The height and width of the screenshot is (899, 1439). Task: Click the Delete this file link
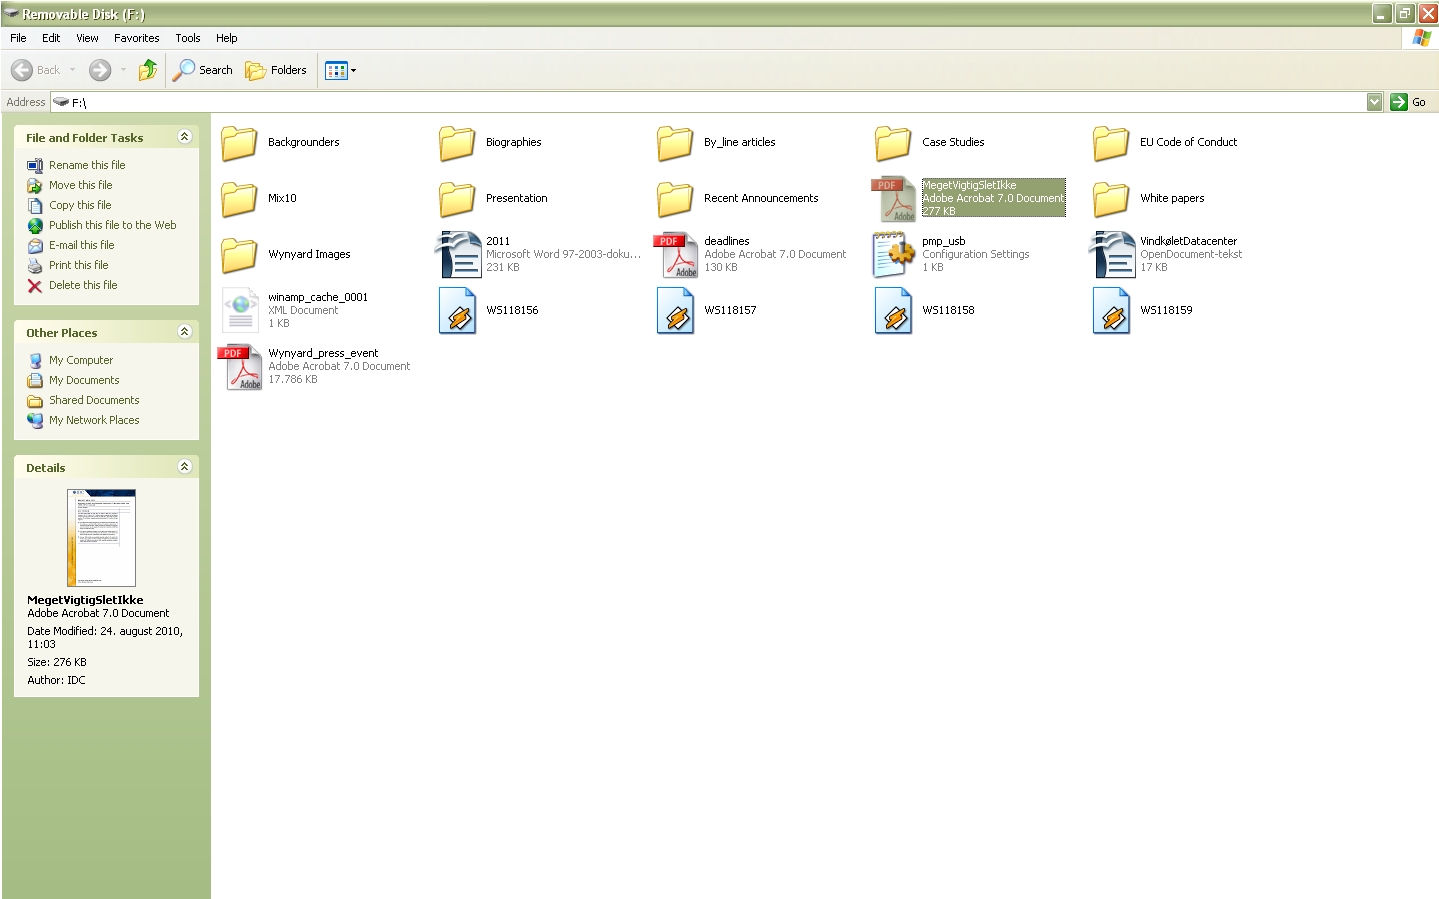(x=83, y=285)
